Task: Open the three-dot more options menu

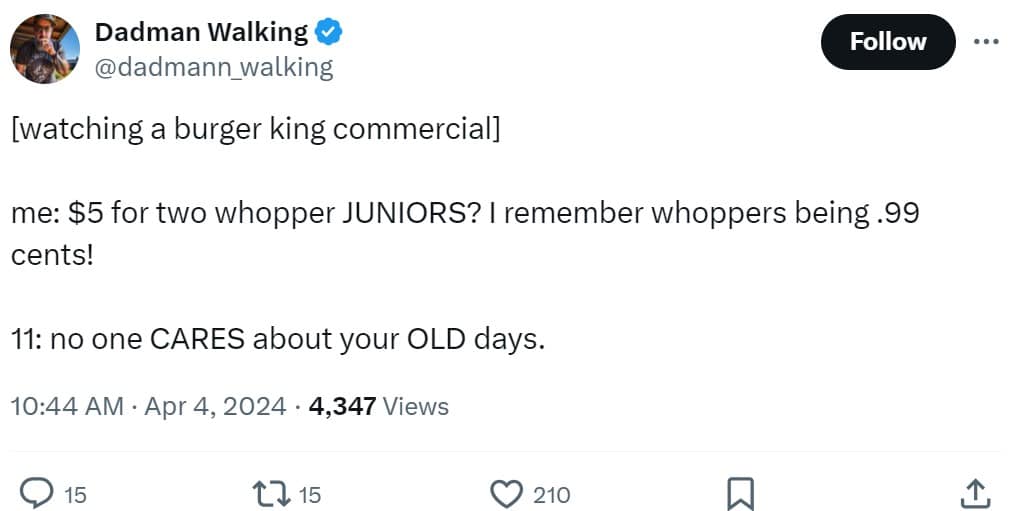Action: (986, 42)
